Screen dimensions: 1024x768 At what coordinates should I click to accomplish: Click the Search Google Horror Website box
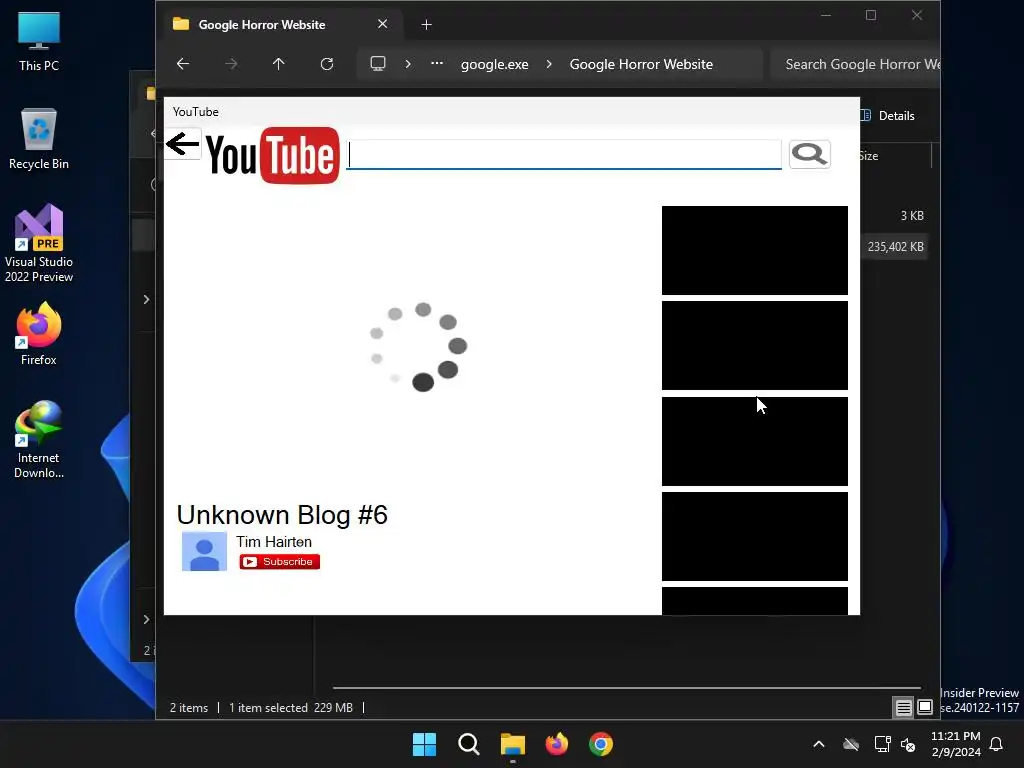tap(856, 64)
